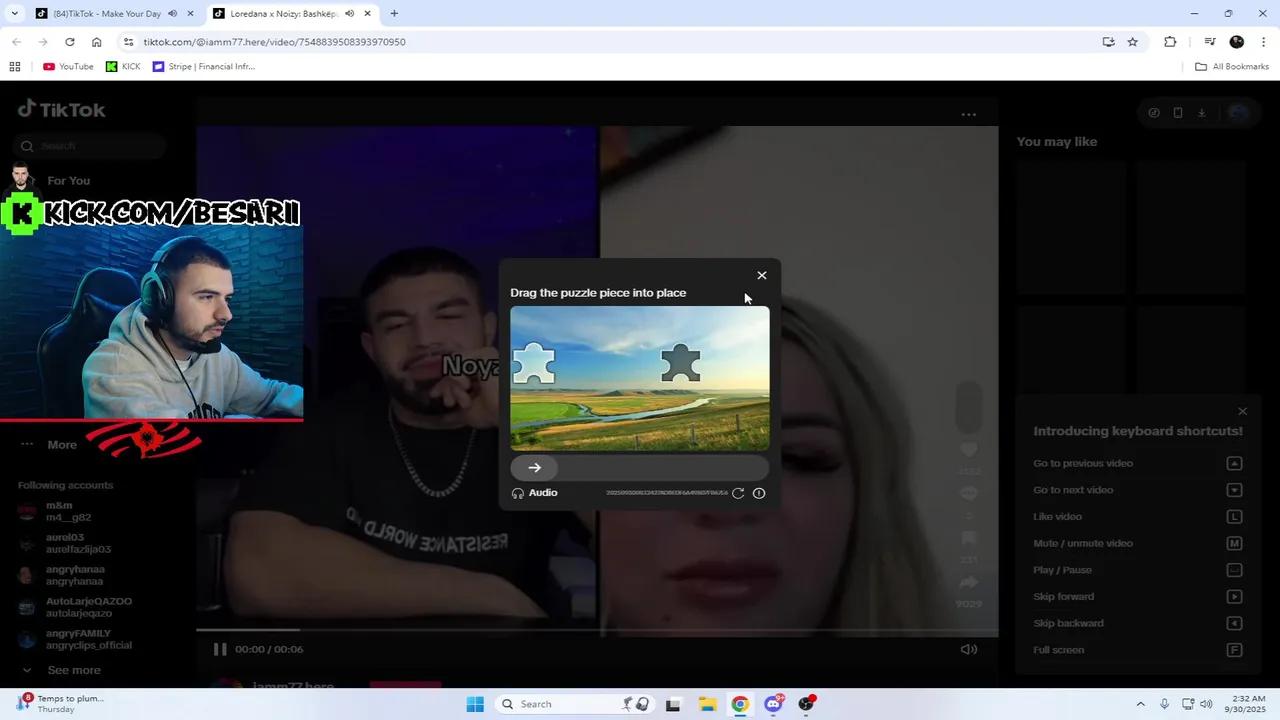Open Chrome extensions puzzle icon
The width and height of the screenshot is (1280, 720).
[1170, 42]
